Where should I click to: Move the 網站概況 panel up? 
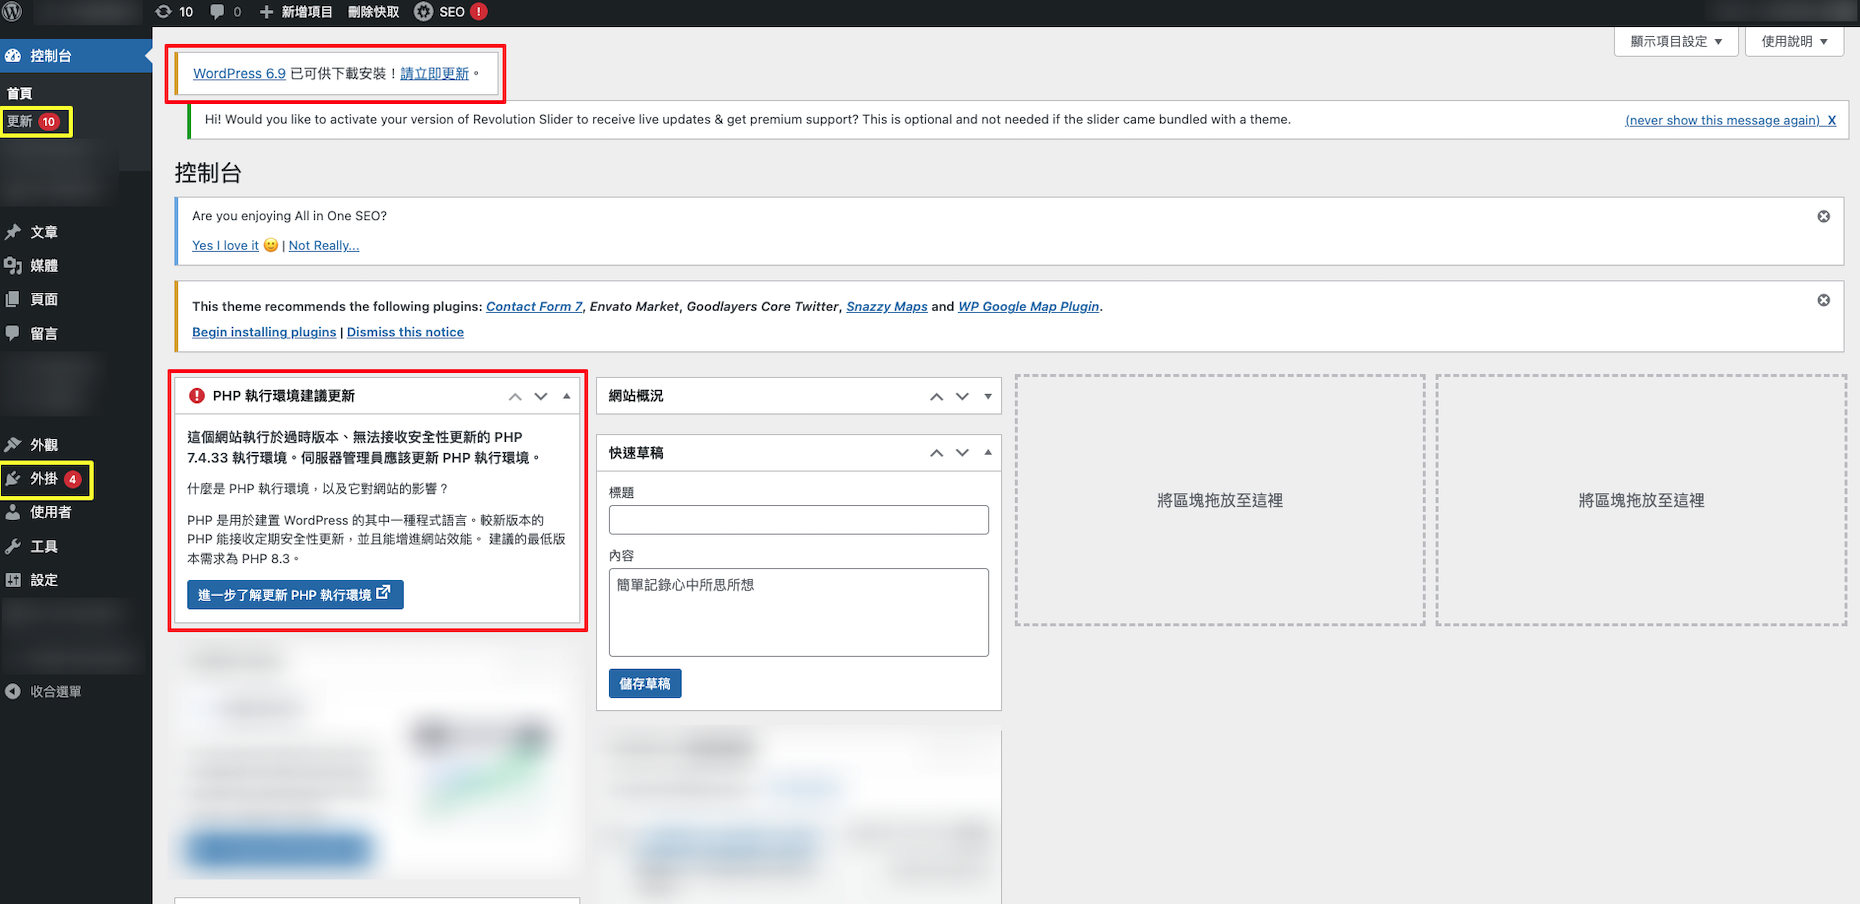click(x=936, y=397)
